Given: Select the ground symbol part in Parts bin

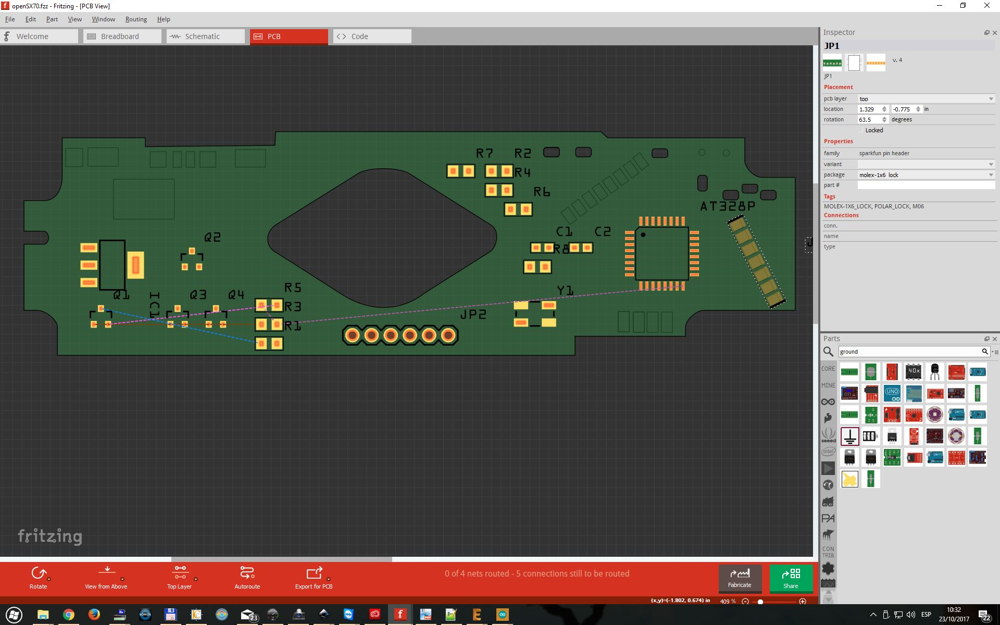Looking at the screenshot, I should pos(849,436).
